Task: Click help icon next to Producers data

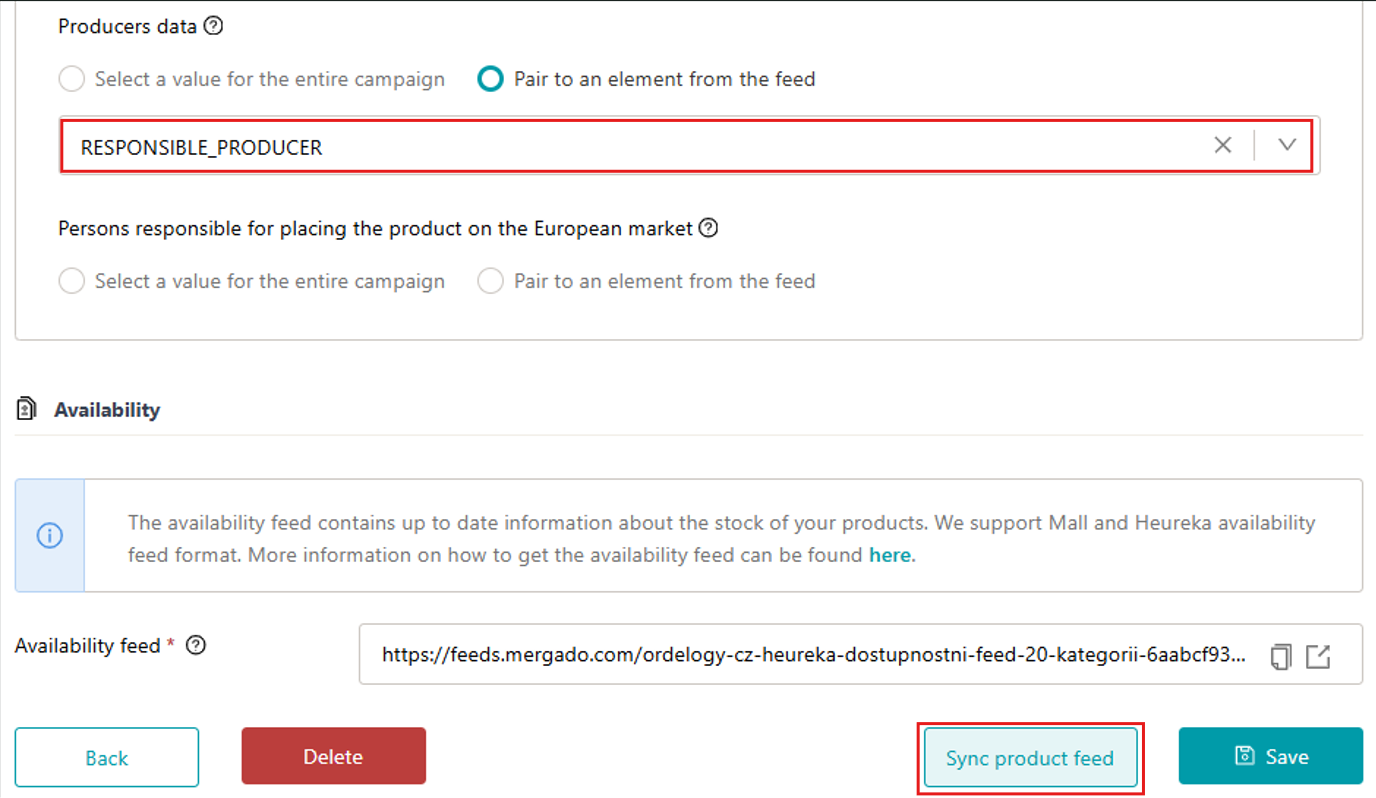Action: pos(213,27)
